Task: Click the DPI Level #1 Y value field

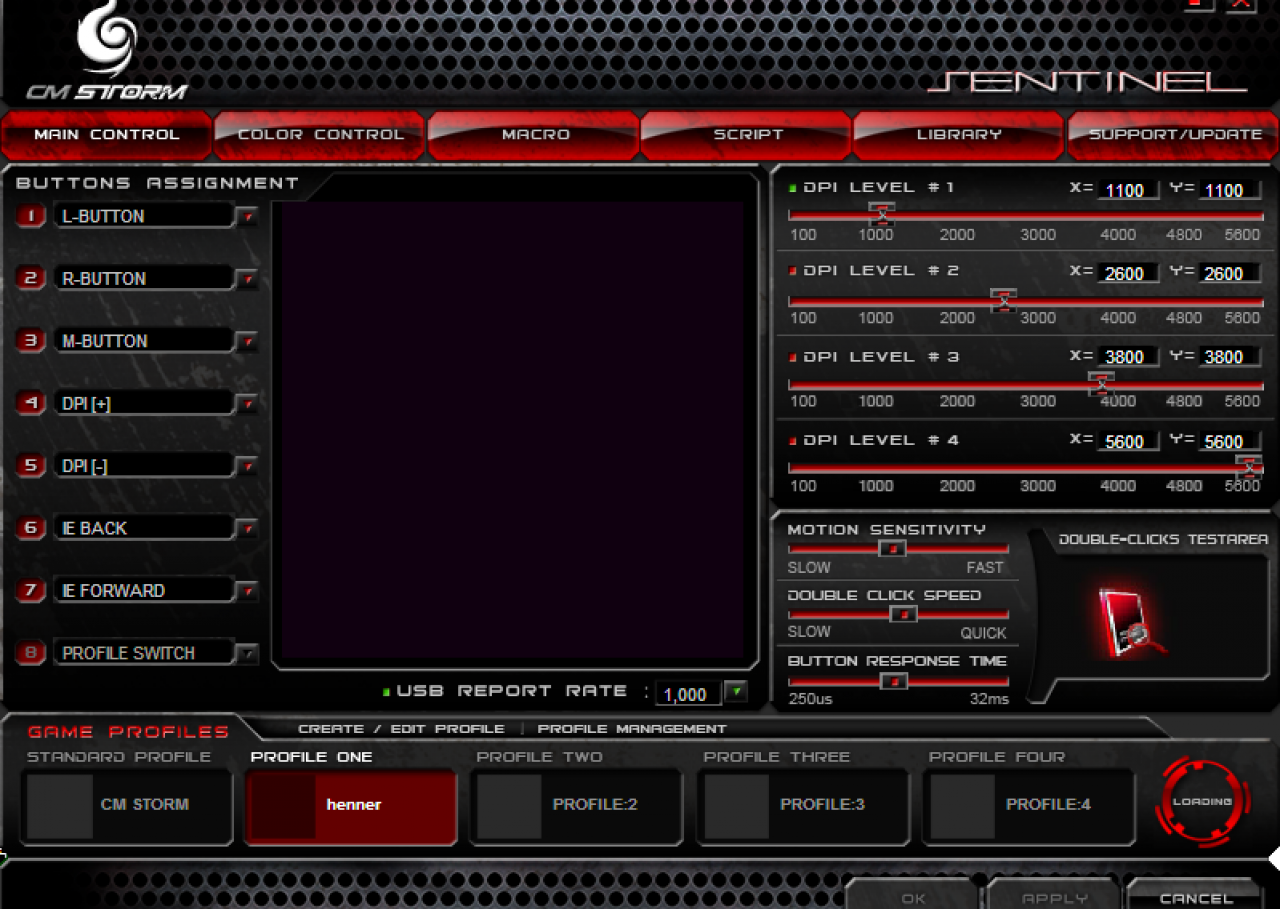Action: 1230,190
